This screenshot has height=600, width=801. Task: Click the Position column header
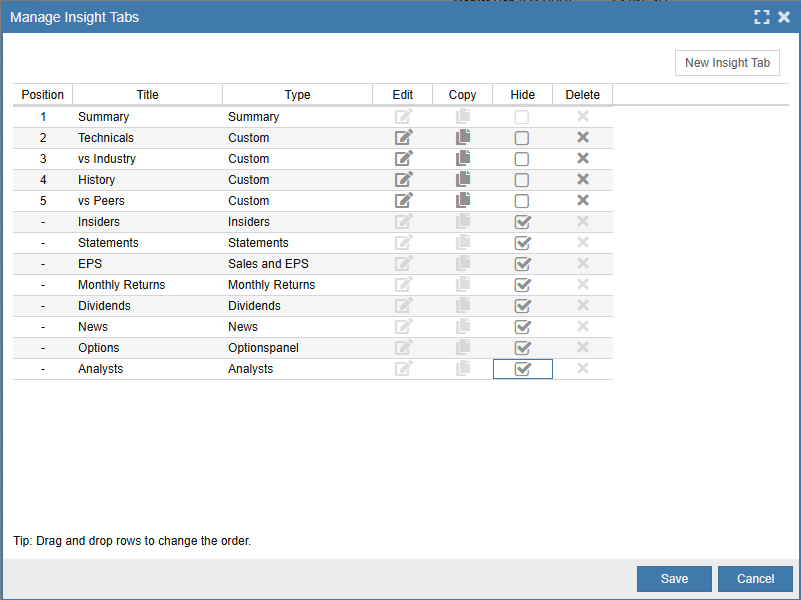tap(43, 95)
